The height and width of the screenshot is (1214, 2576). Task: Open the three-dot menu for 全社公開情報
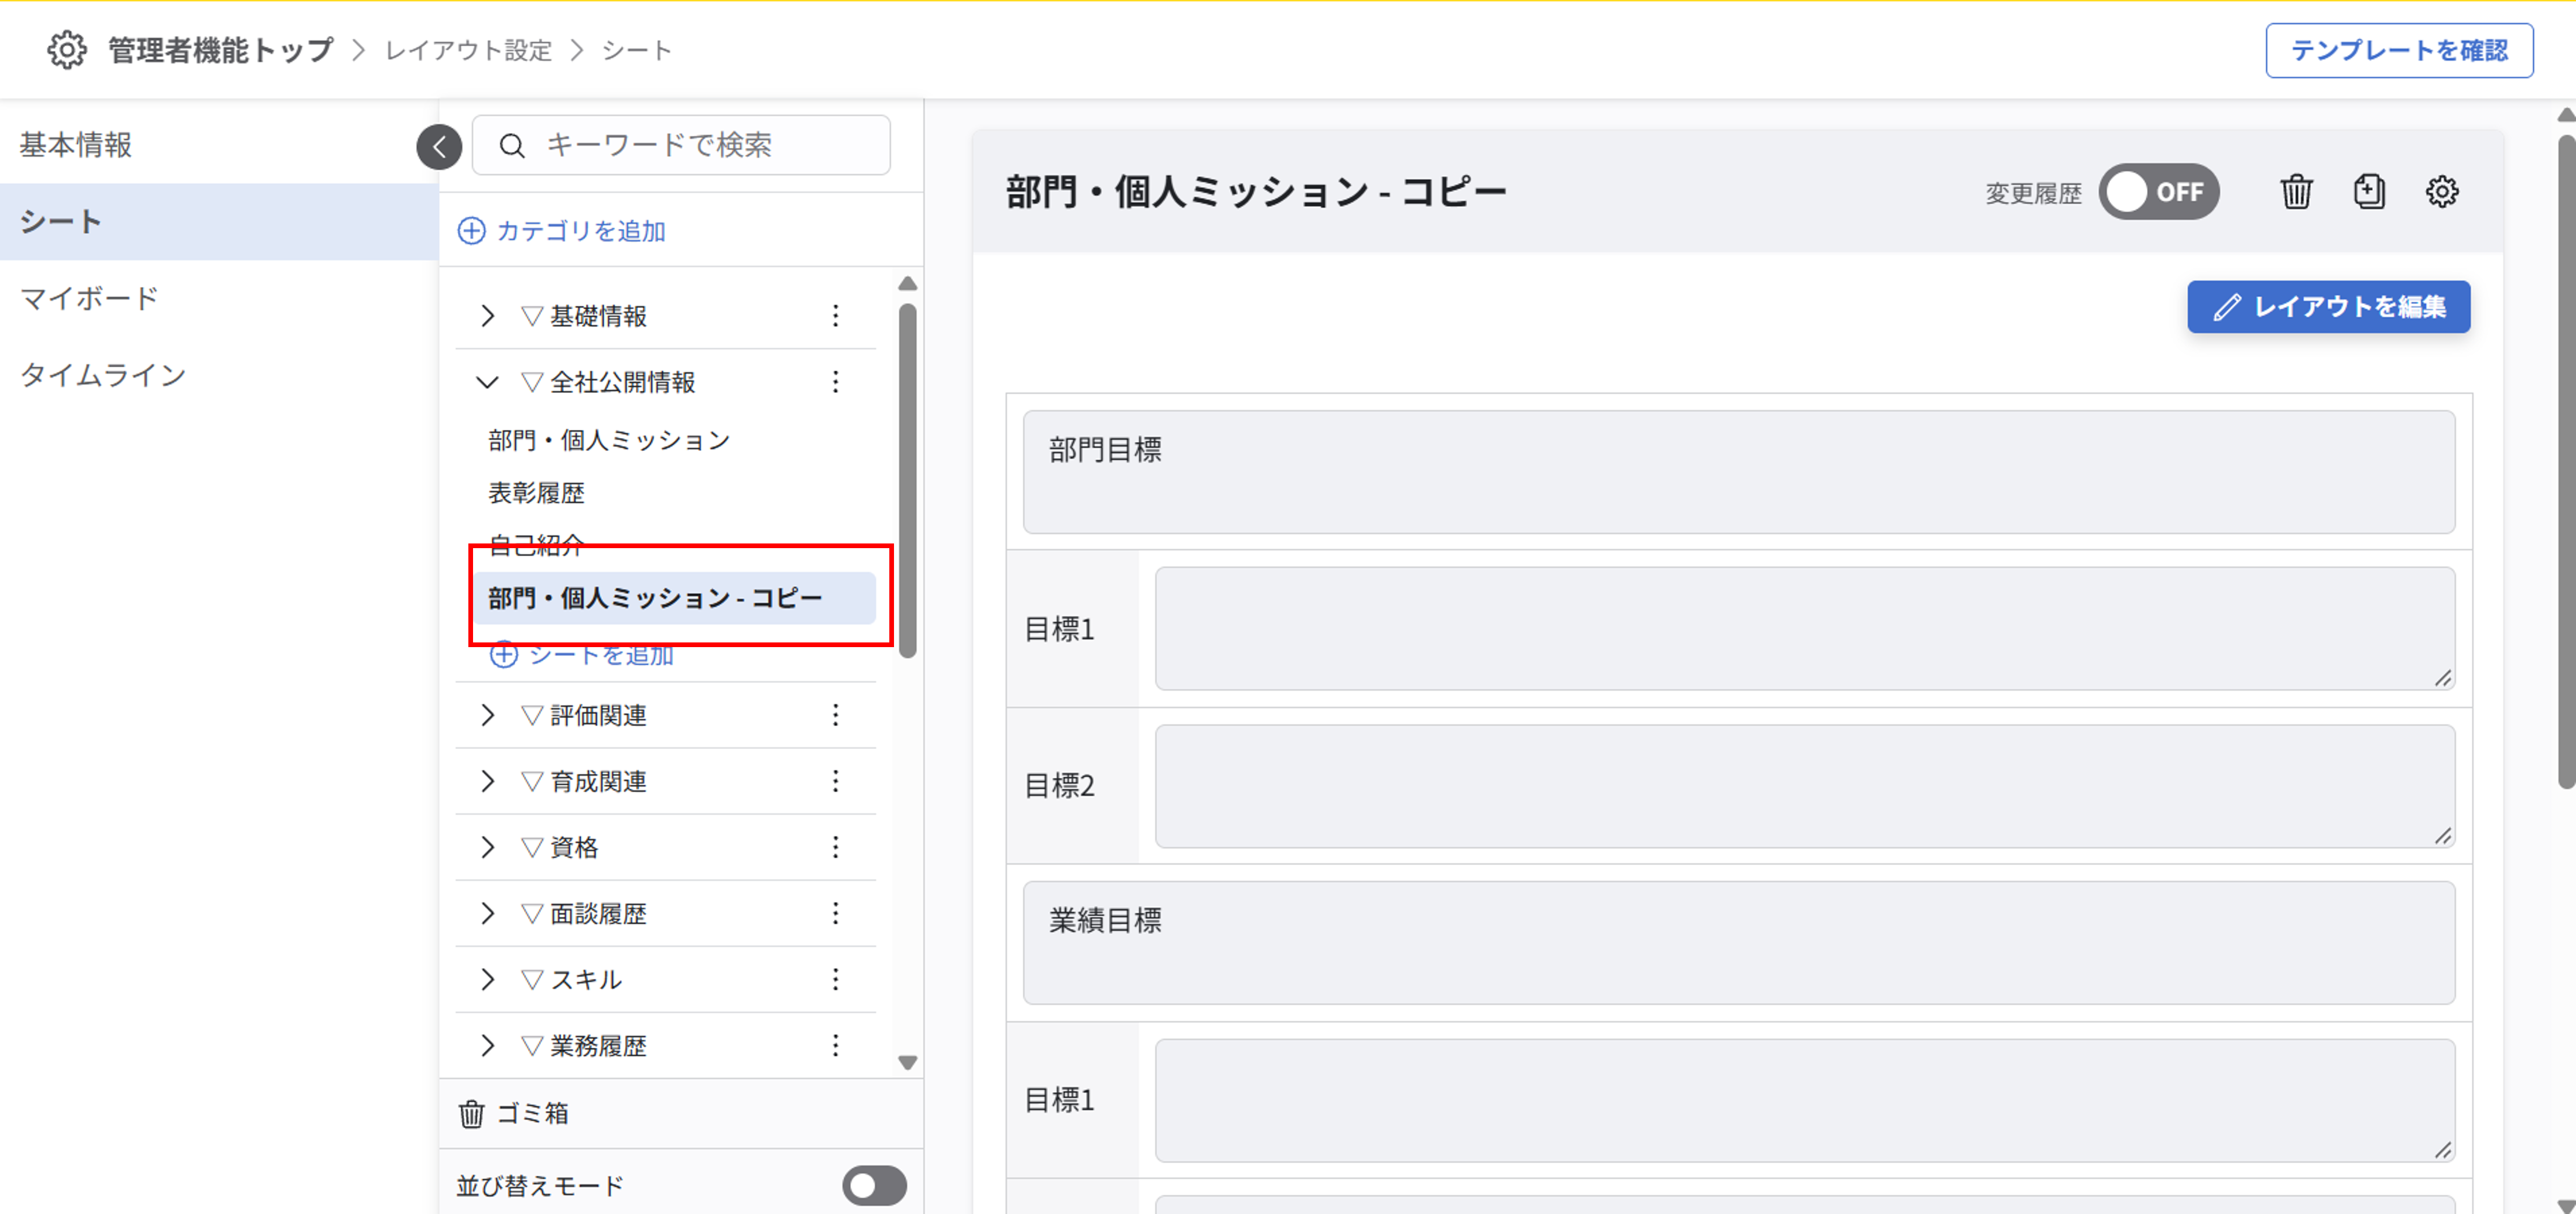[835, 382]
